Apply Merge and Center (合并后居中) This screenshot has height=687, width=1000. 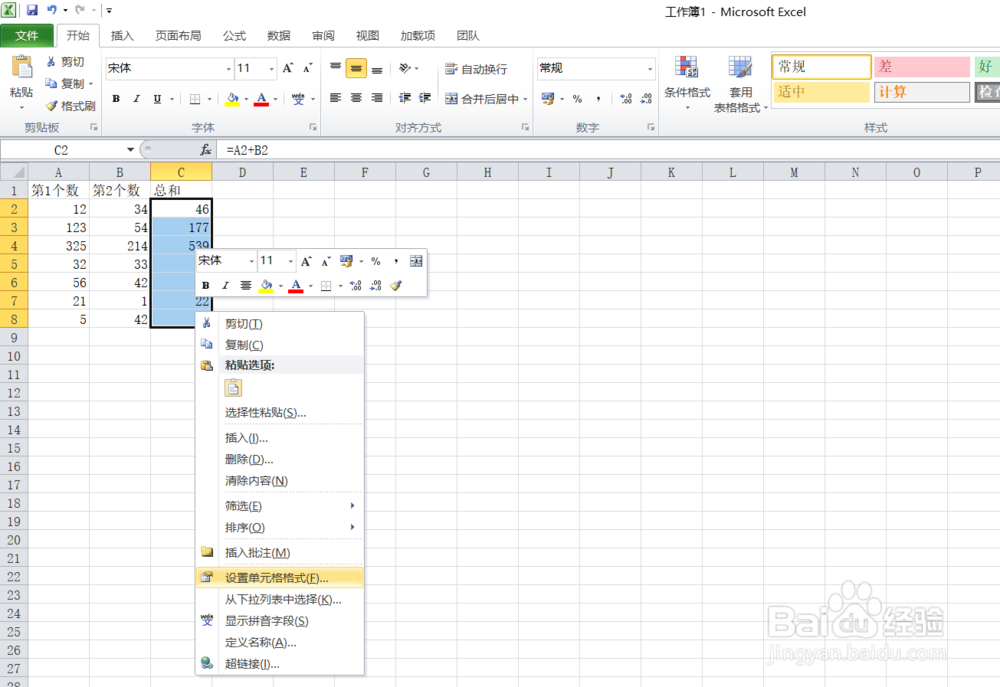pos(472,98)
